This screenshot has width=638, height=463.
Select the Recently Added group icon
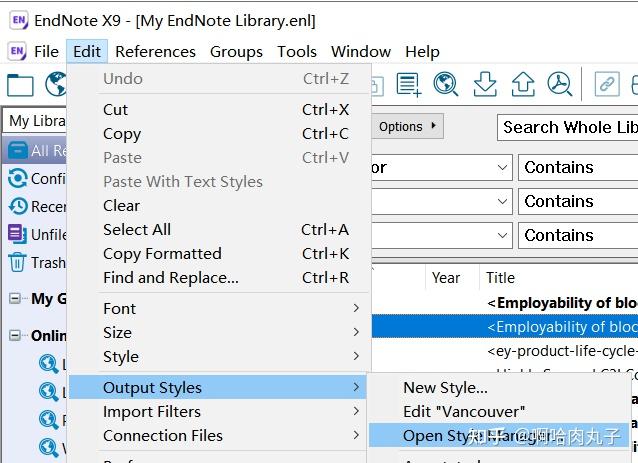pyautogui.click(x=17, y=207)
